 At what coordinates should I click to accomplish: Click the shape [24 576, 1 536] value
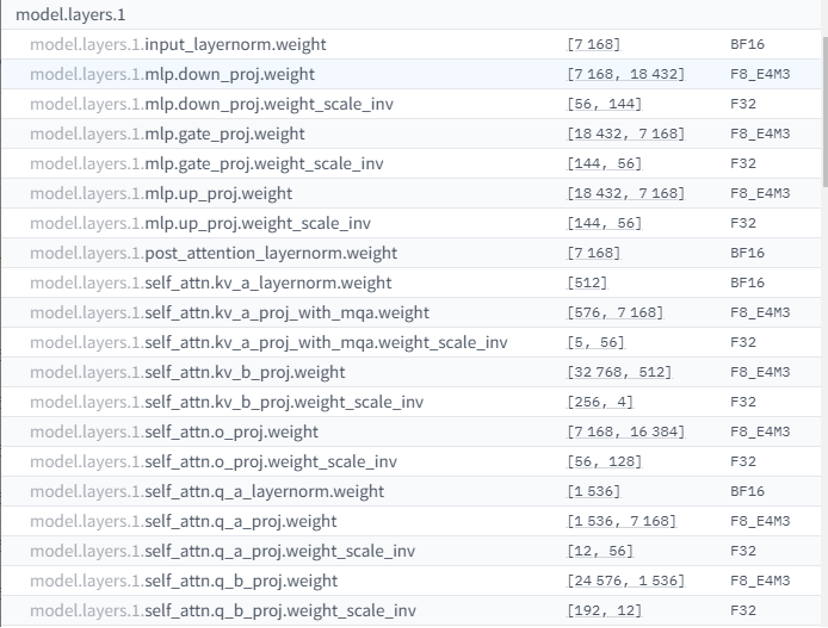(x=626, y=581)
